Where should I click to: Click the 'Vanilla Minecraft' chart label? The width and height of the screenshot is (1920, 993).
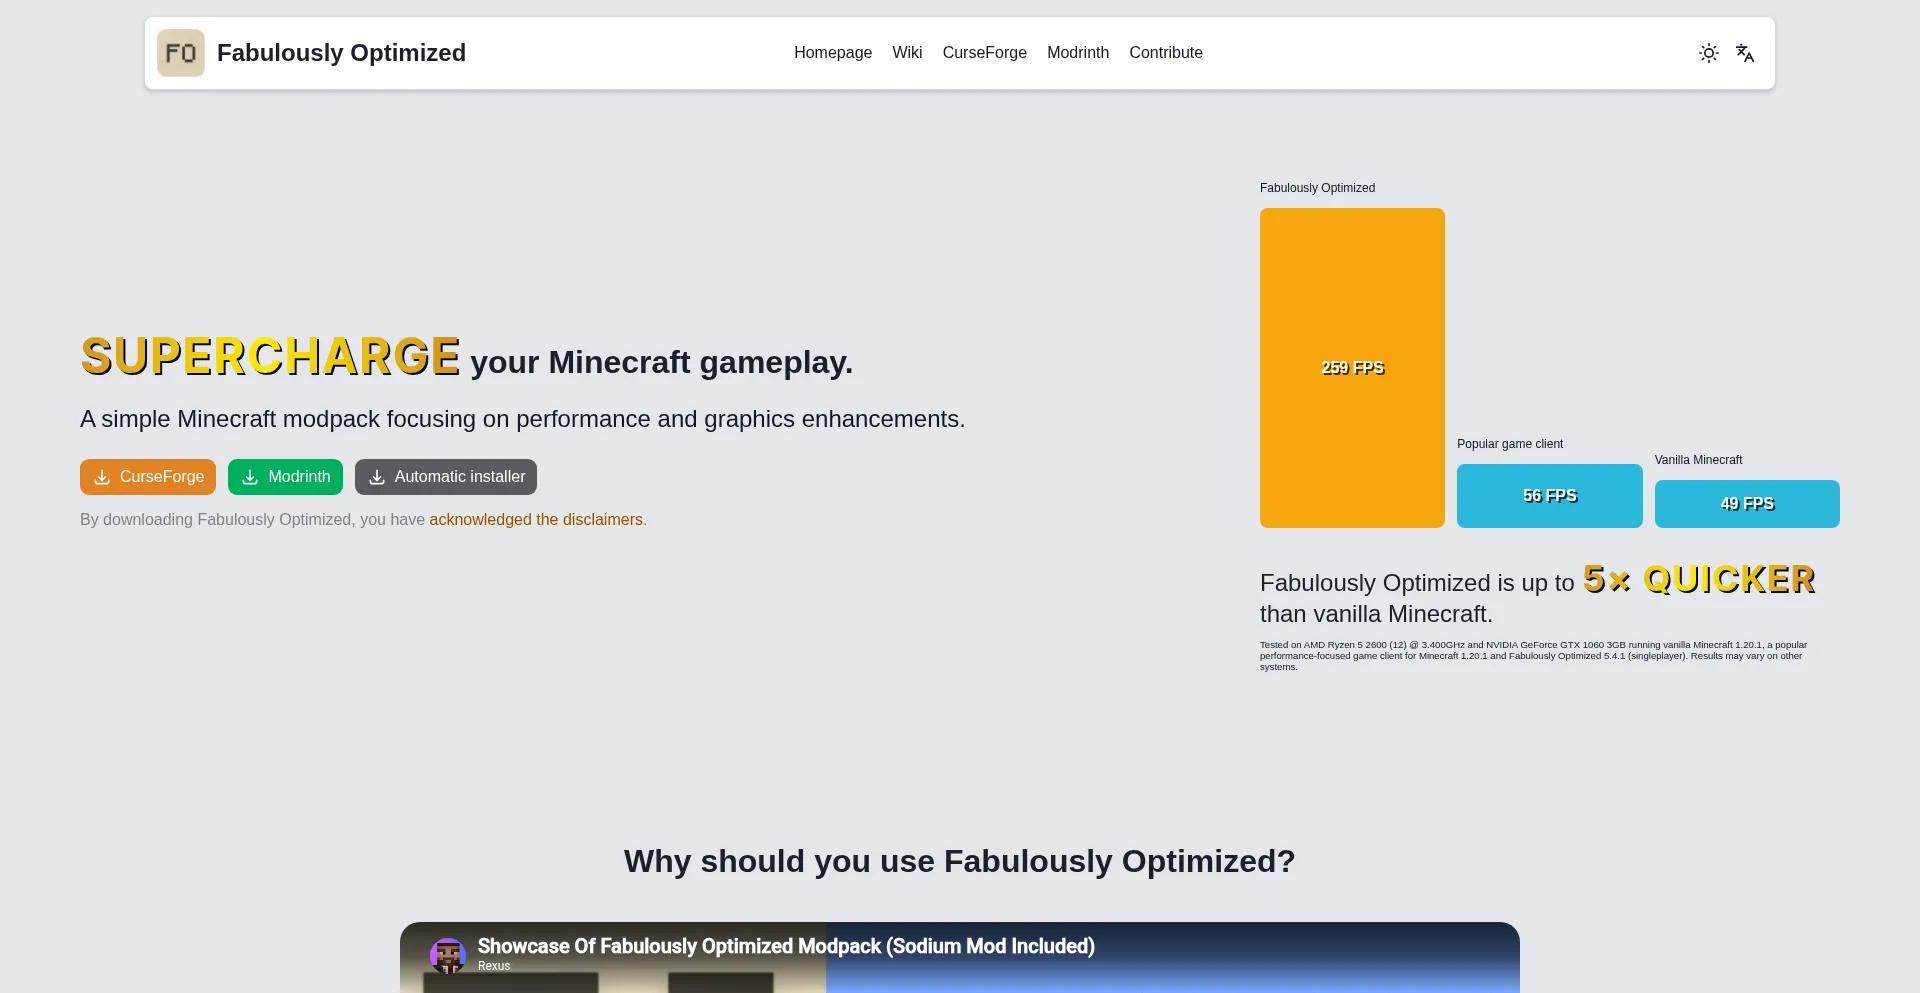click(1698, 460)
